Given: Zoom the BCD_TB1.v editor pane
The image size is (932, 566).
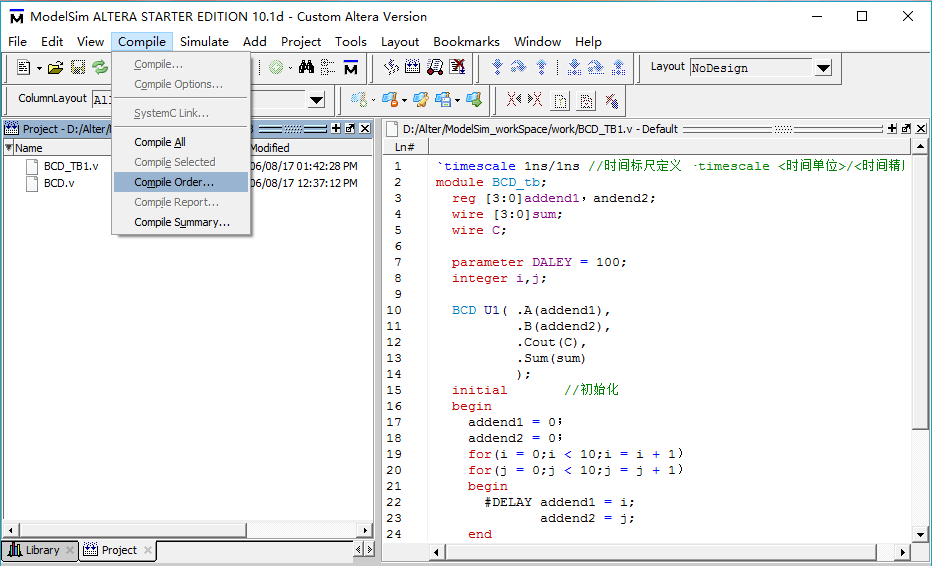Looking at the screenshot, I should pyautogui.click(x=893, y=129).
